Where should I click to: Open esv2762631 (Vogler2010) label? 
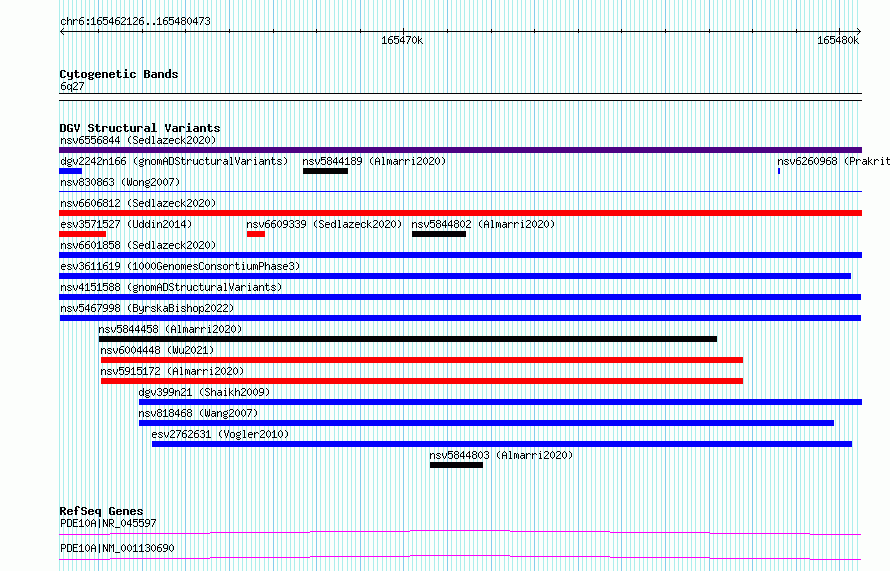[x=220, y=434]
